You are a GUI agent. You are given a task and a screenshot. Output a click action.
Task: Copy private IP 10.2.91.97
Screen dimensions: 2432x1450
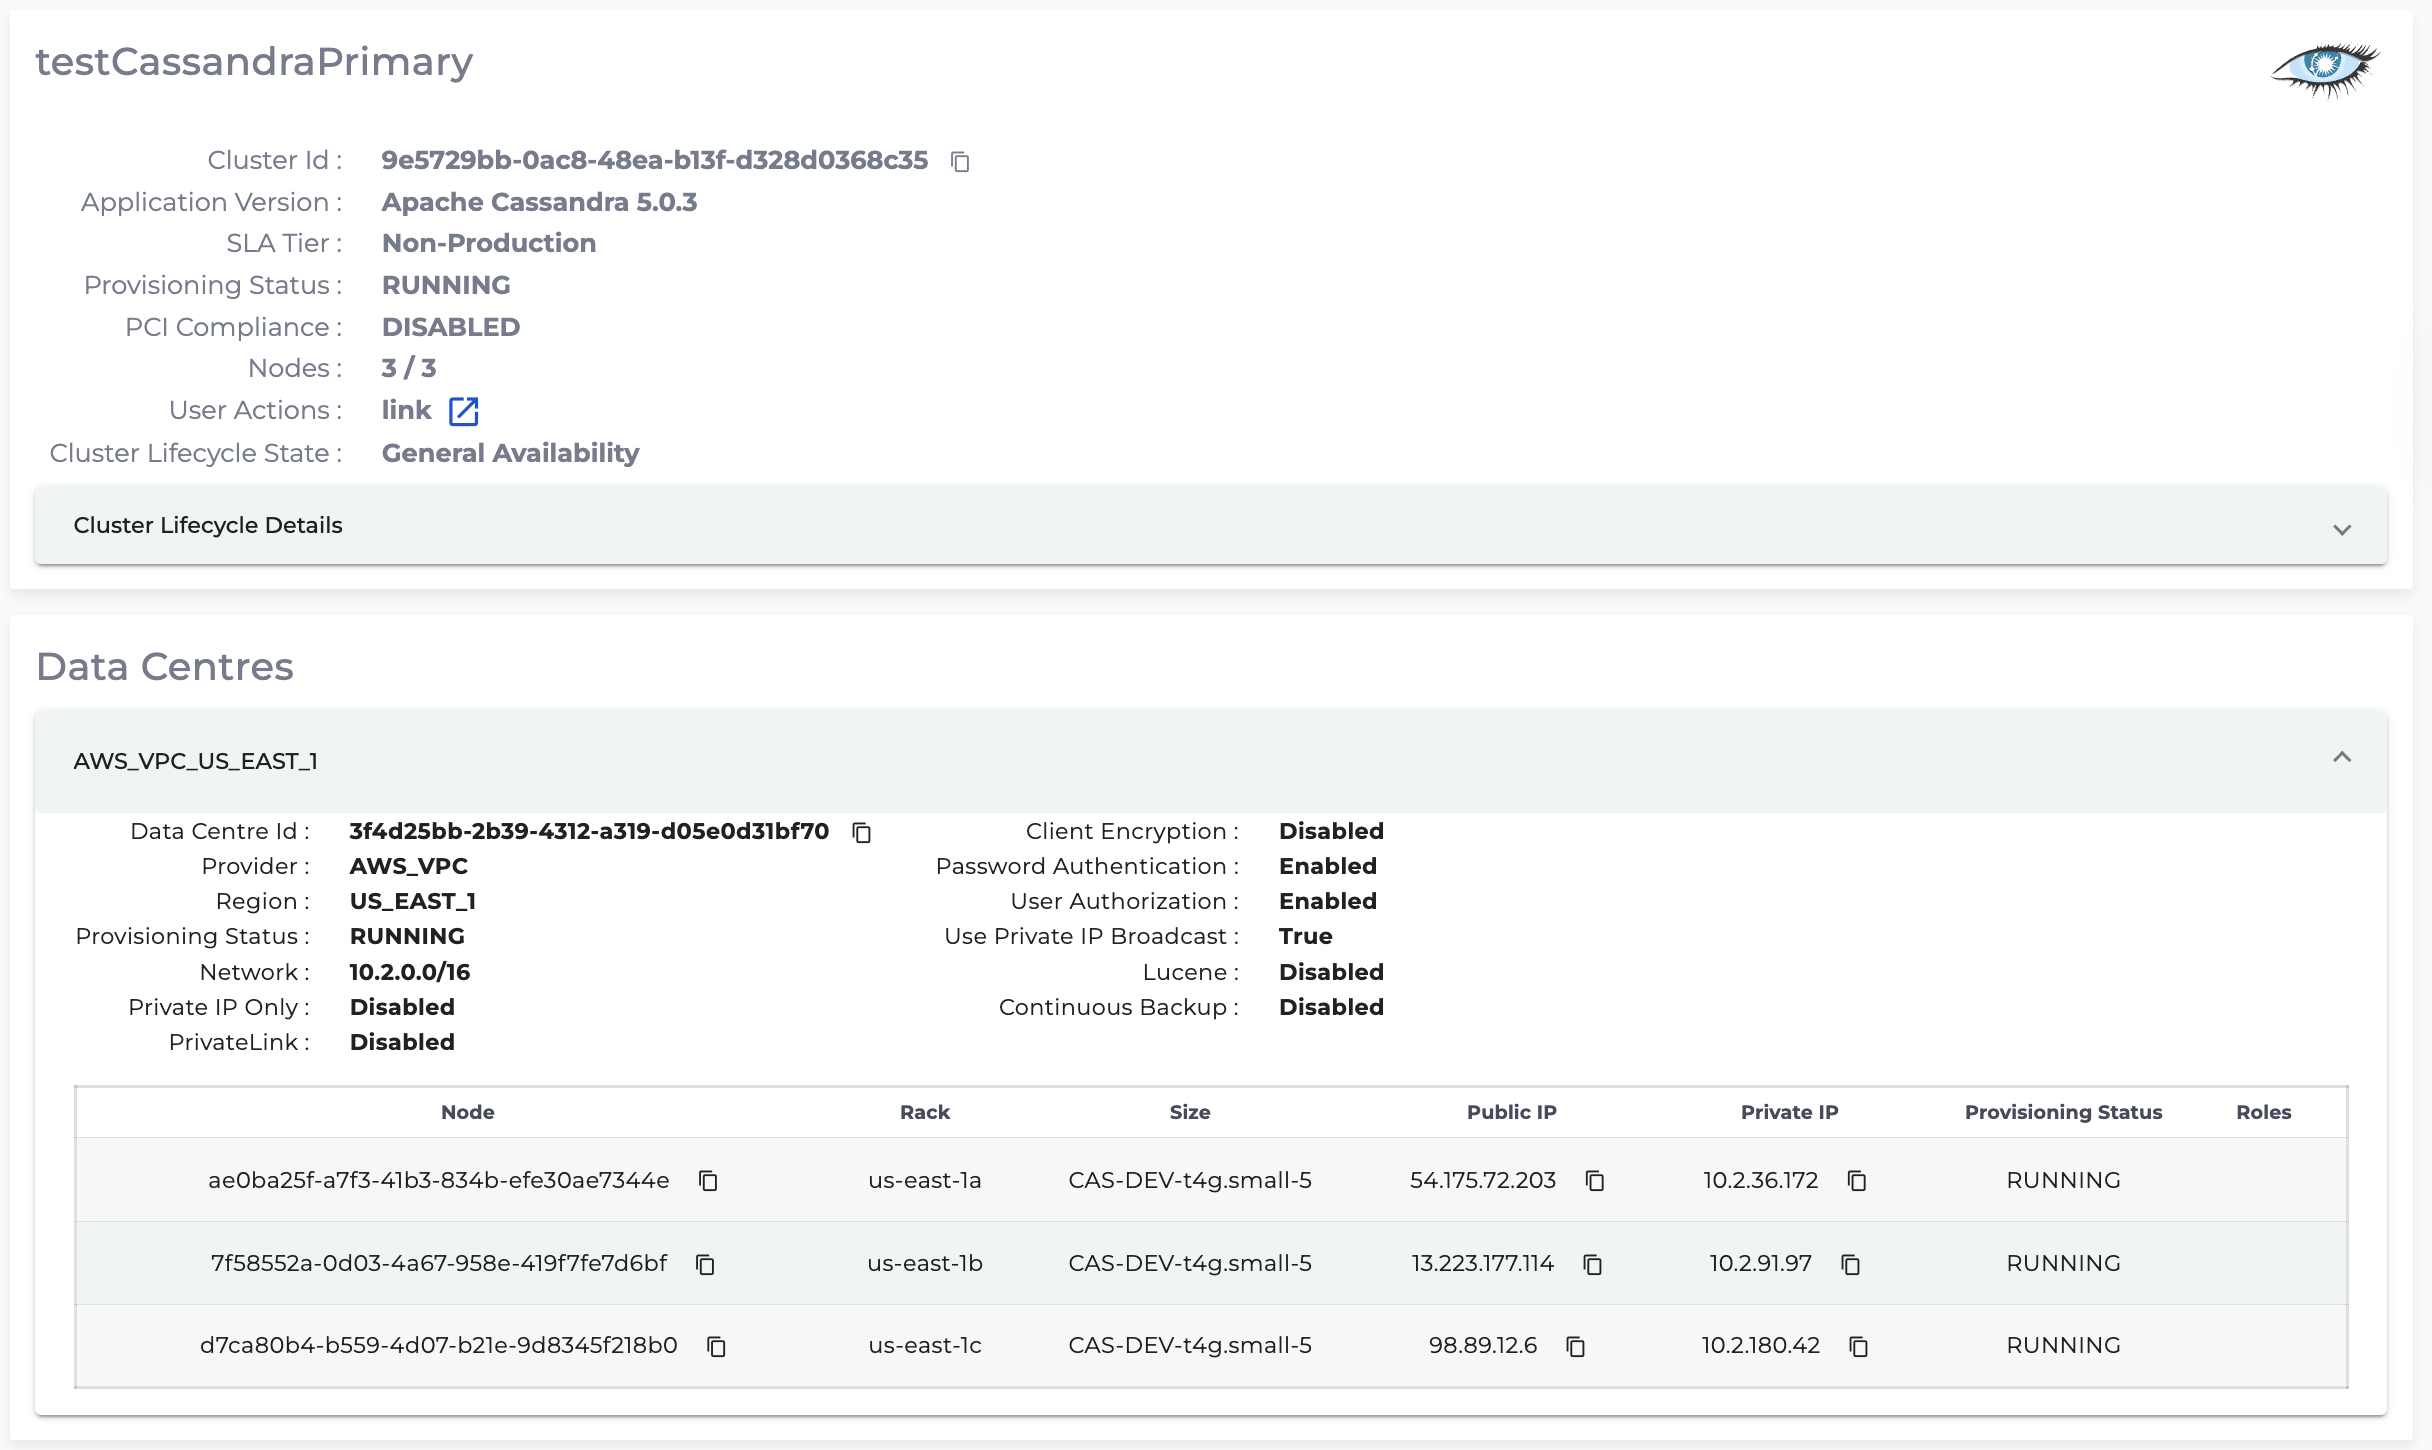[x=1851, y=1265]
